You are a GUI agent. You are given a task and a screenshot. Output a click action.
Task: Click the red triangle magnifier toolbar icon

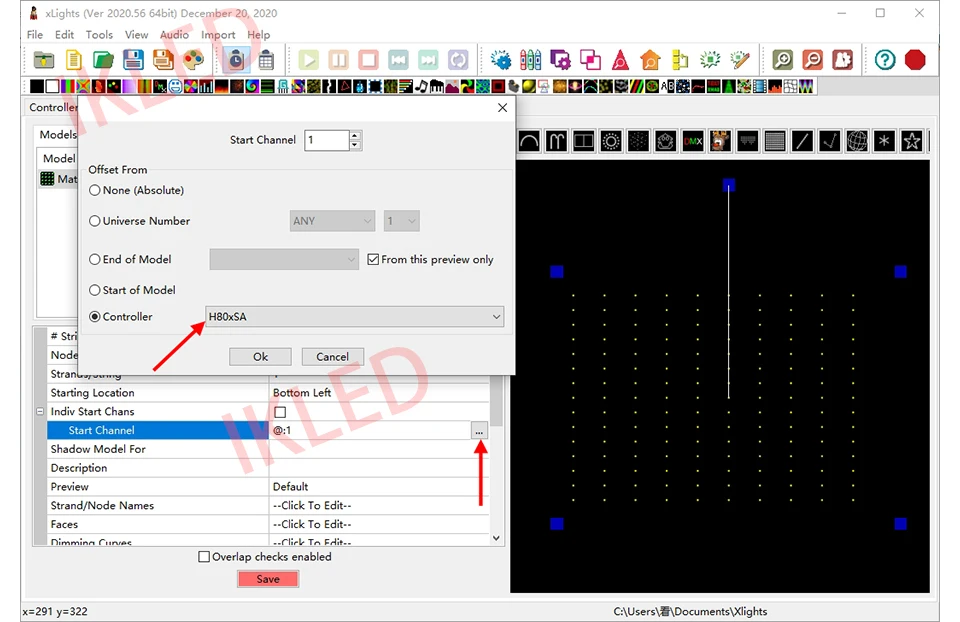(x=620, y=60)
